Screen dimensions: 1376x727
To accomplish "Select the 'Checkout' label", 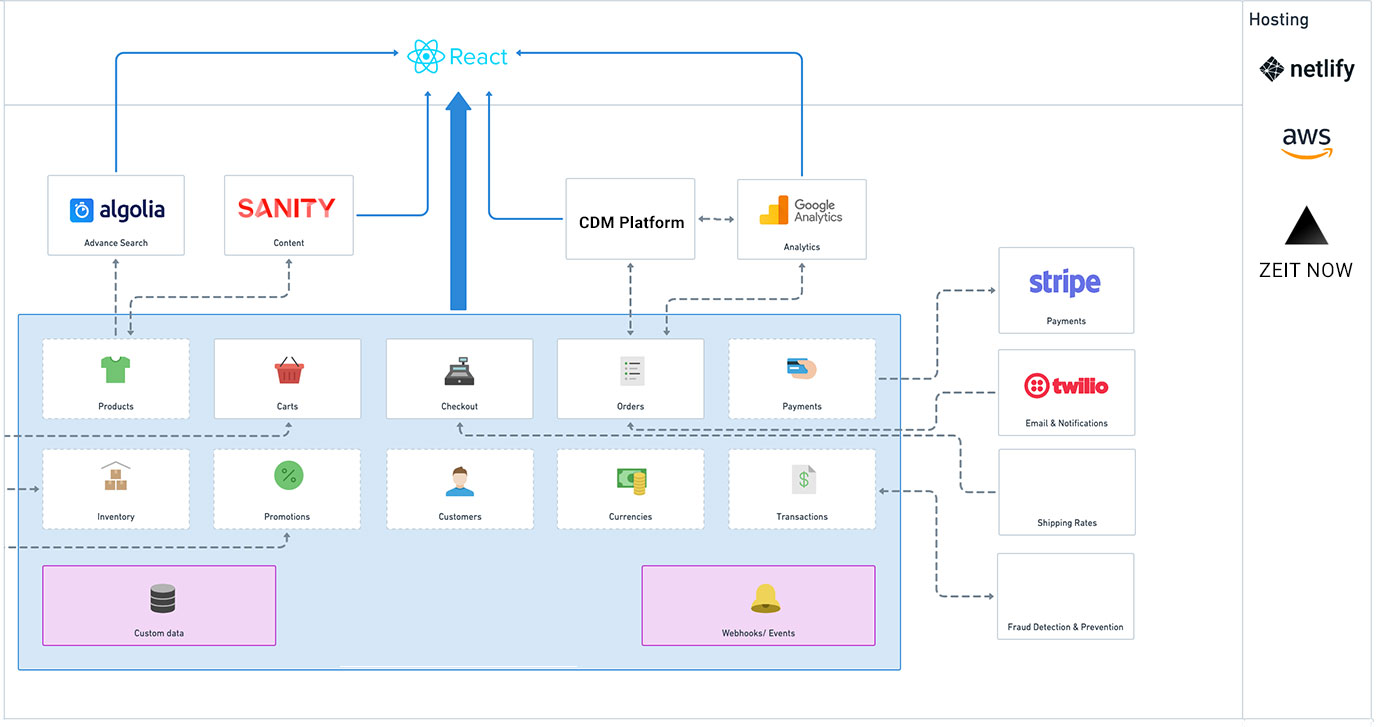I will (460, 407).
